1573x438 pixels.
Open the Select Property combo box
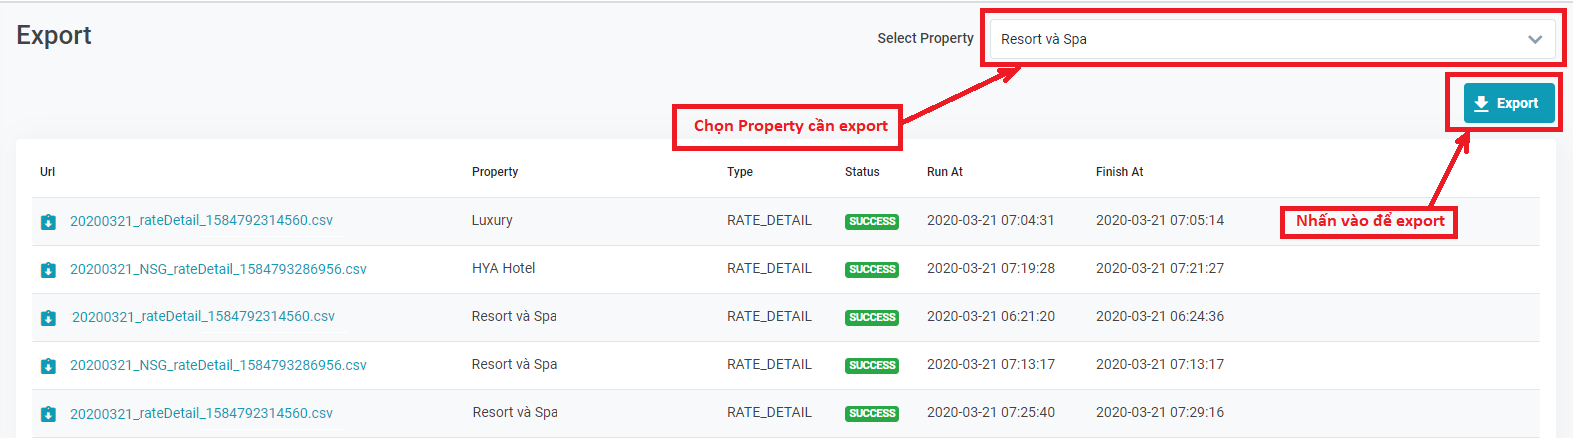(1260, 39)
